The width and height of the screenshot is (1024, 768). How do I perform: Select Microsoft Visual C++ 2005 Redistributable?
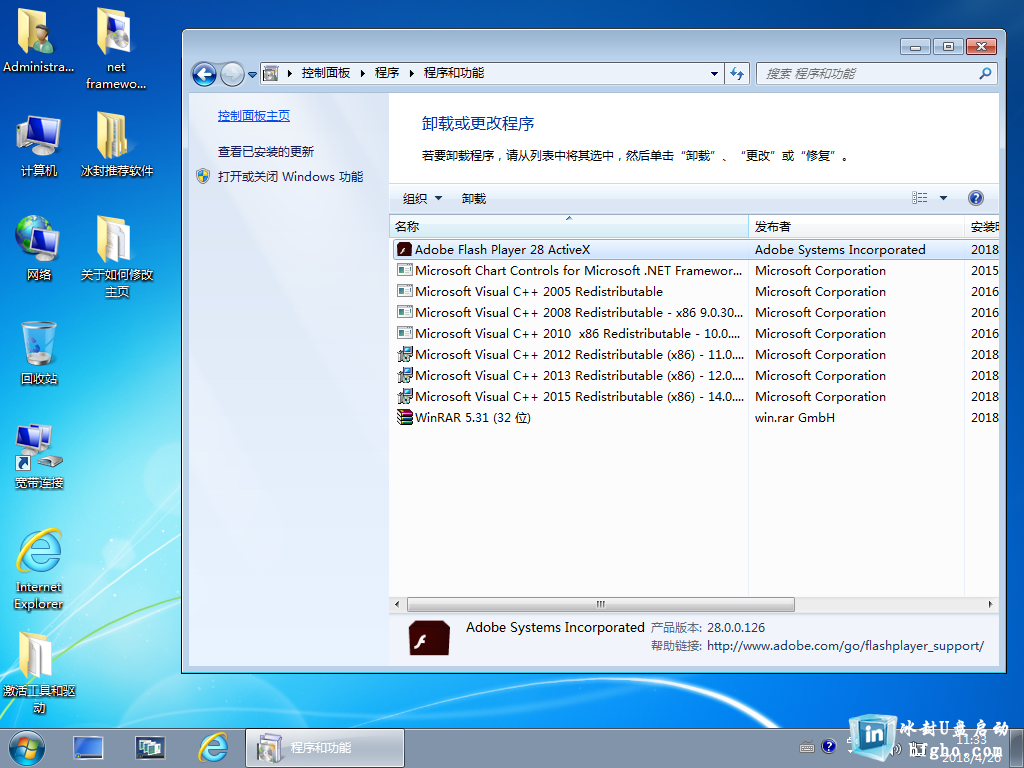pos(696,291)
